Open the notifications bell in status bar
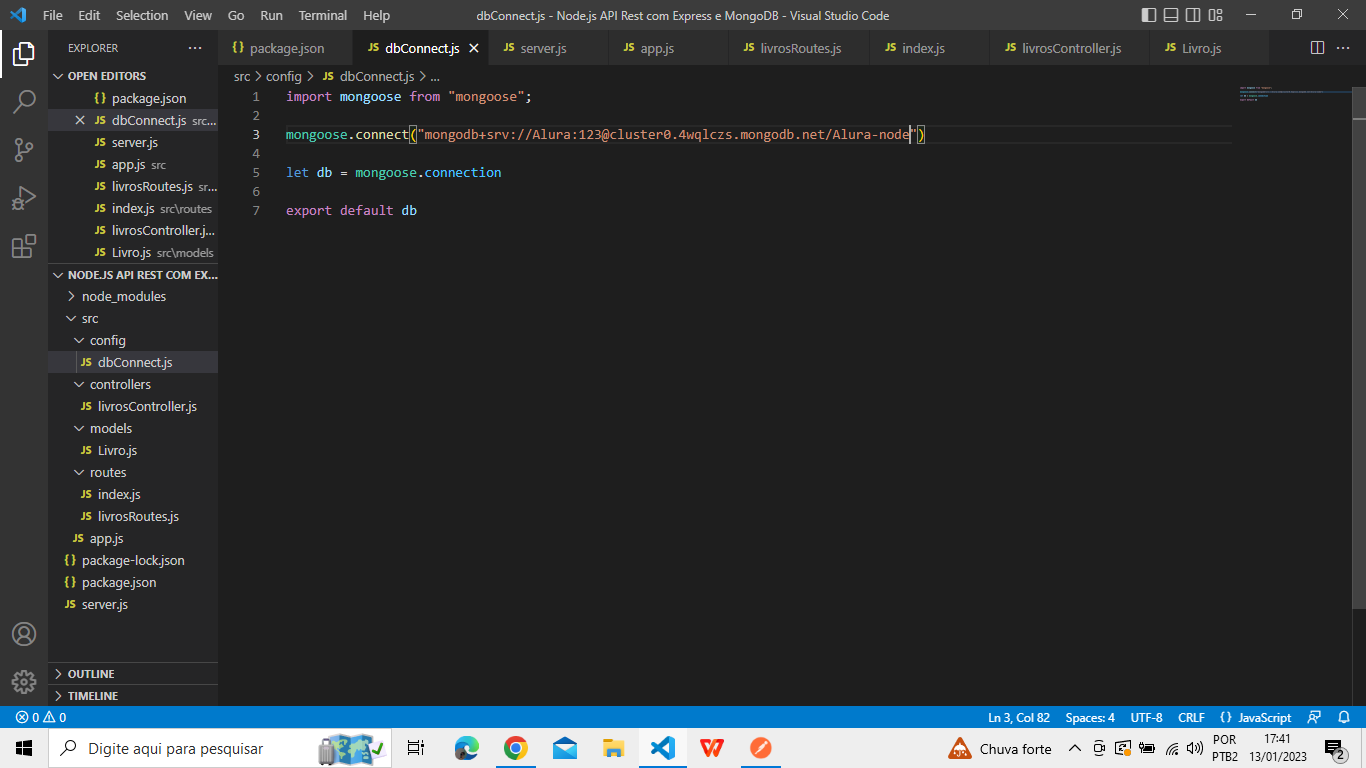The width and height of the screenshot is (1366, 768). click(1343, 717)
